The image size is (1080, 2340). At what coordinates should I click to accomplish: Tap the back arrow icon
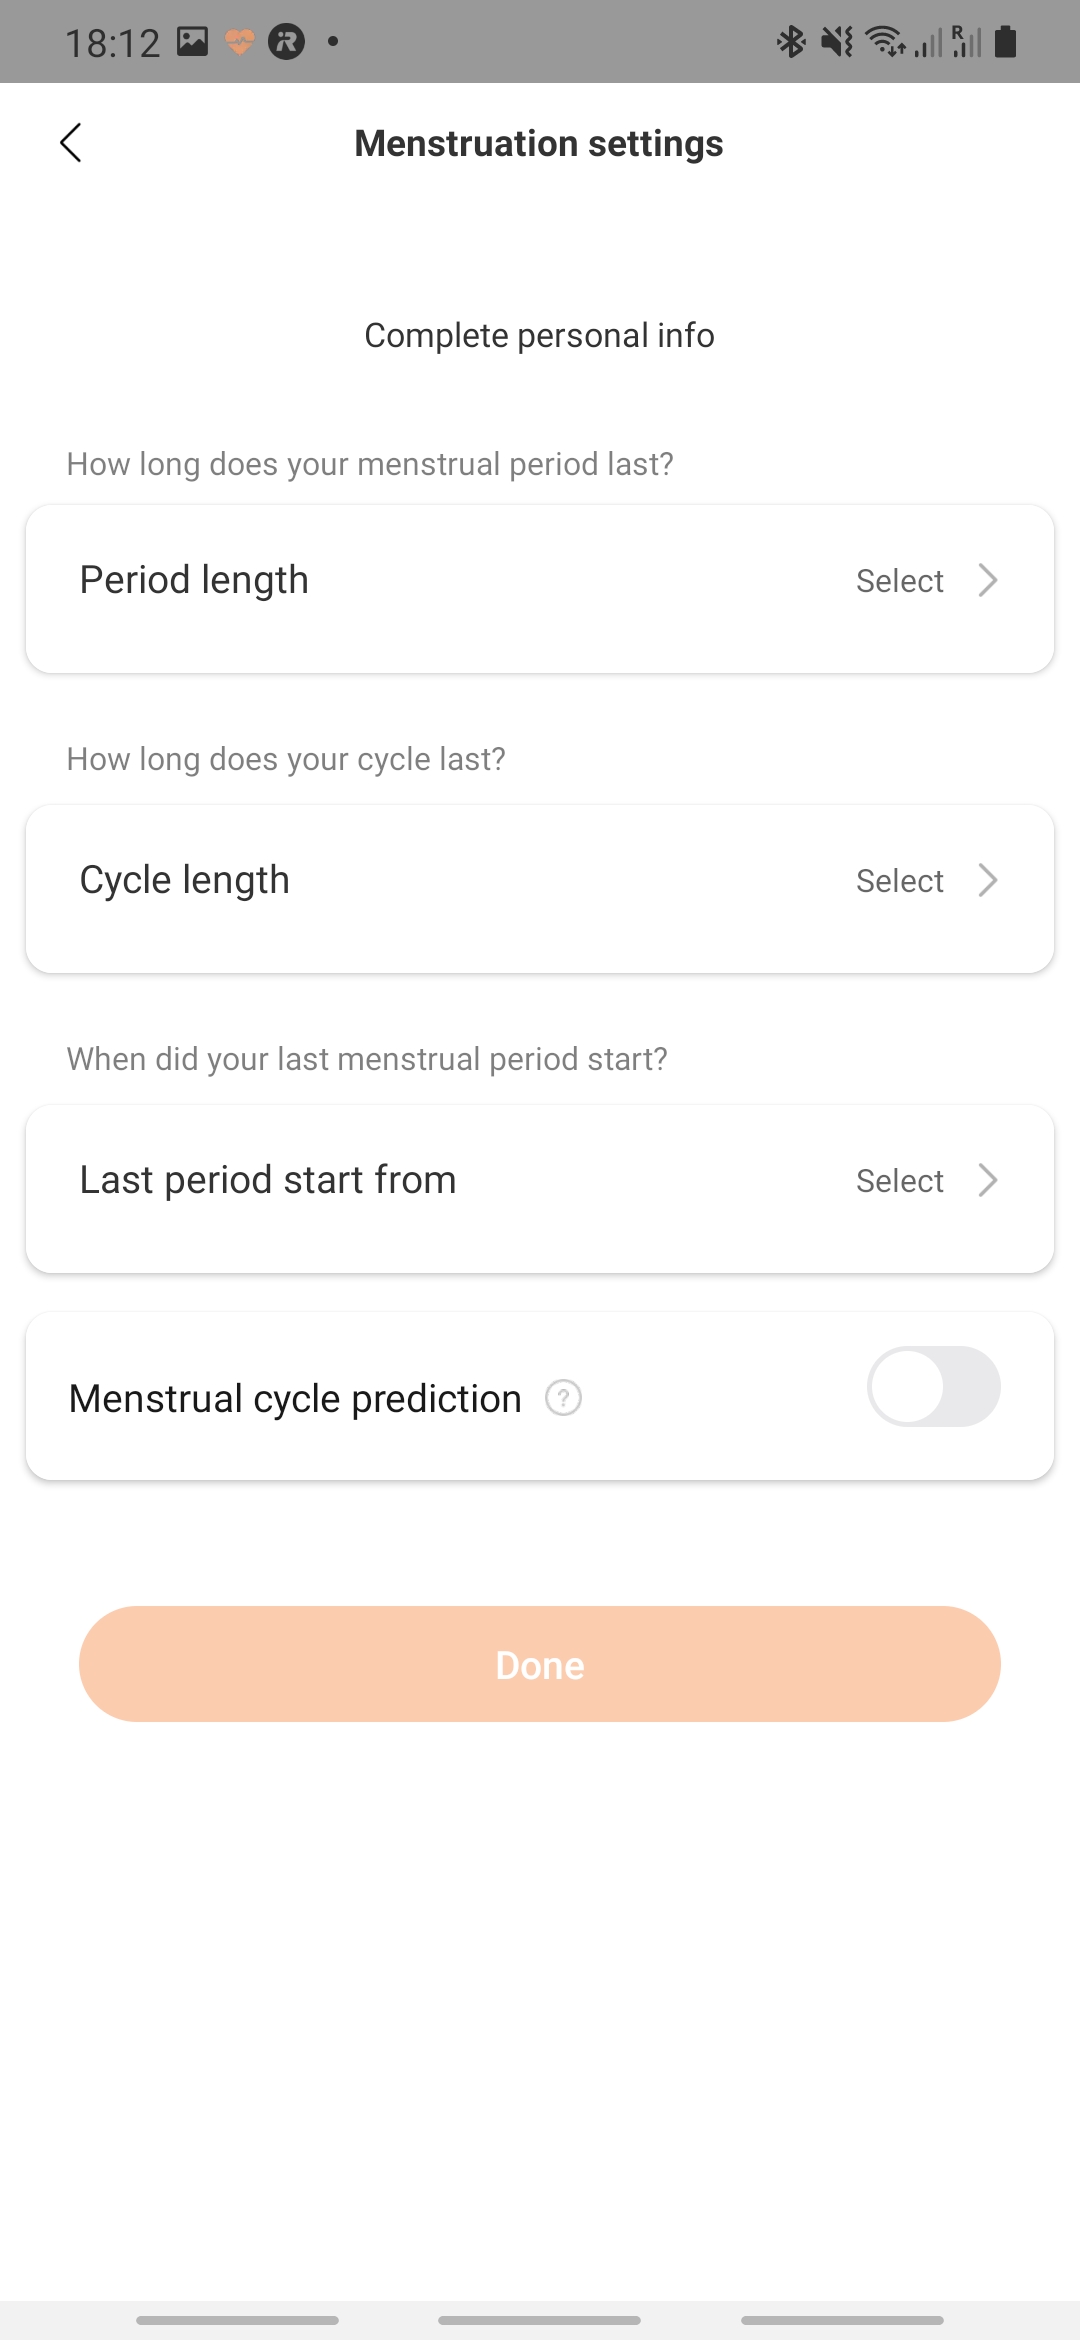71,143
